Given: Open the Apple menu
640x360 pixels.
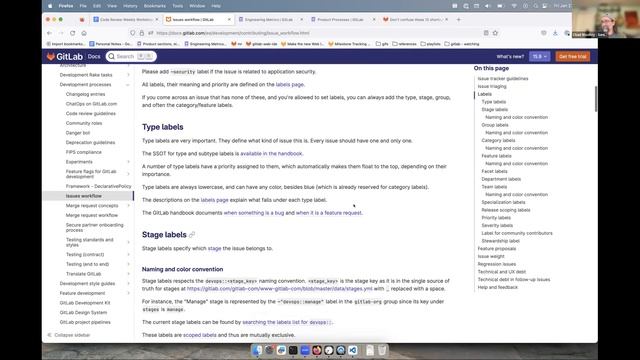Looking at the screenshot, I should [50, 6].
